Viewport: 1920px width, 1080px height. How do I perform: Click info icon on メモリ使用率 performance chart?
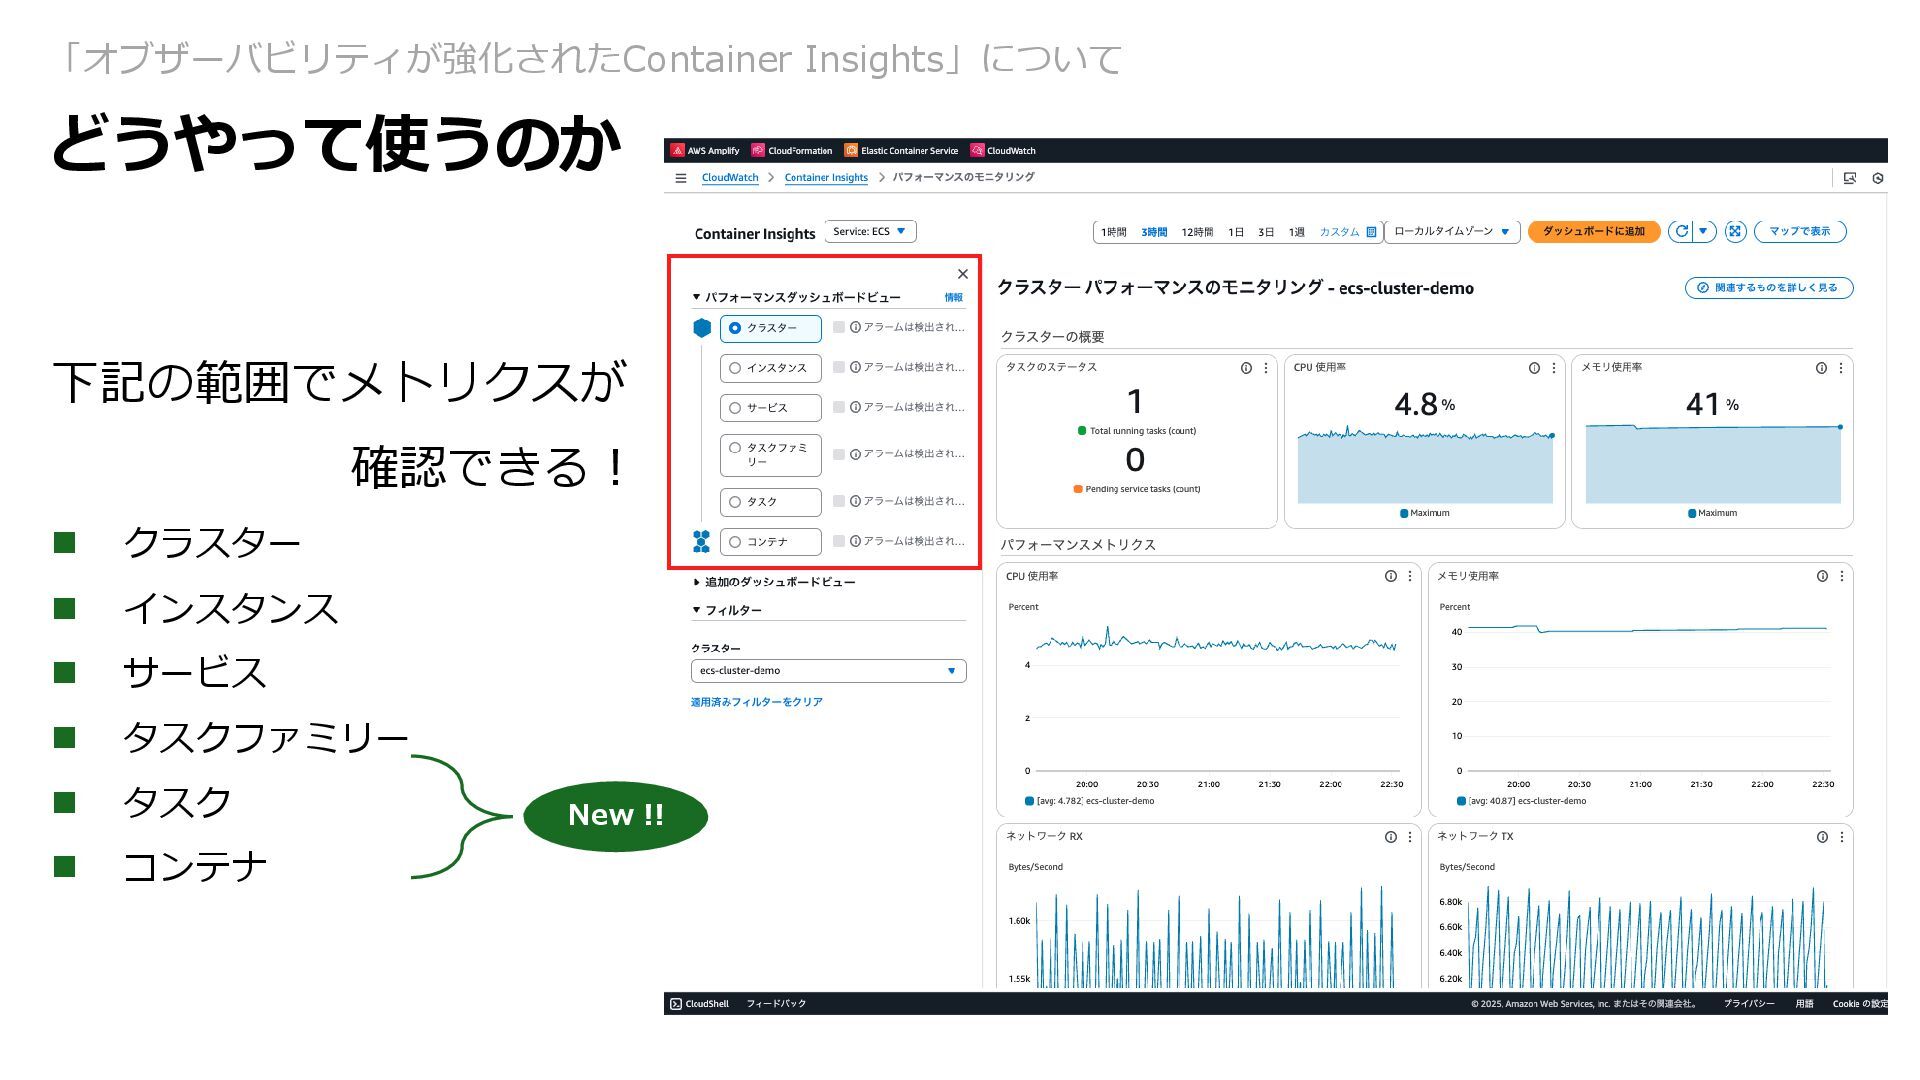(x=1822, y=576)
